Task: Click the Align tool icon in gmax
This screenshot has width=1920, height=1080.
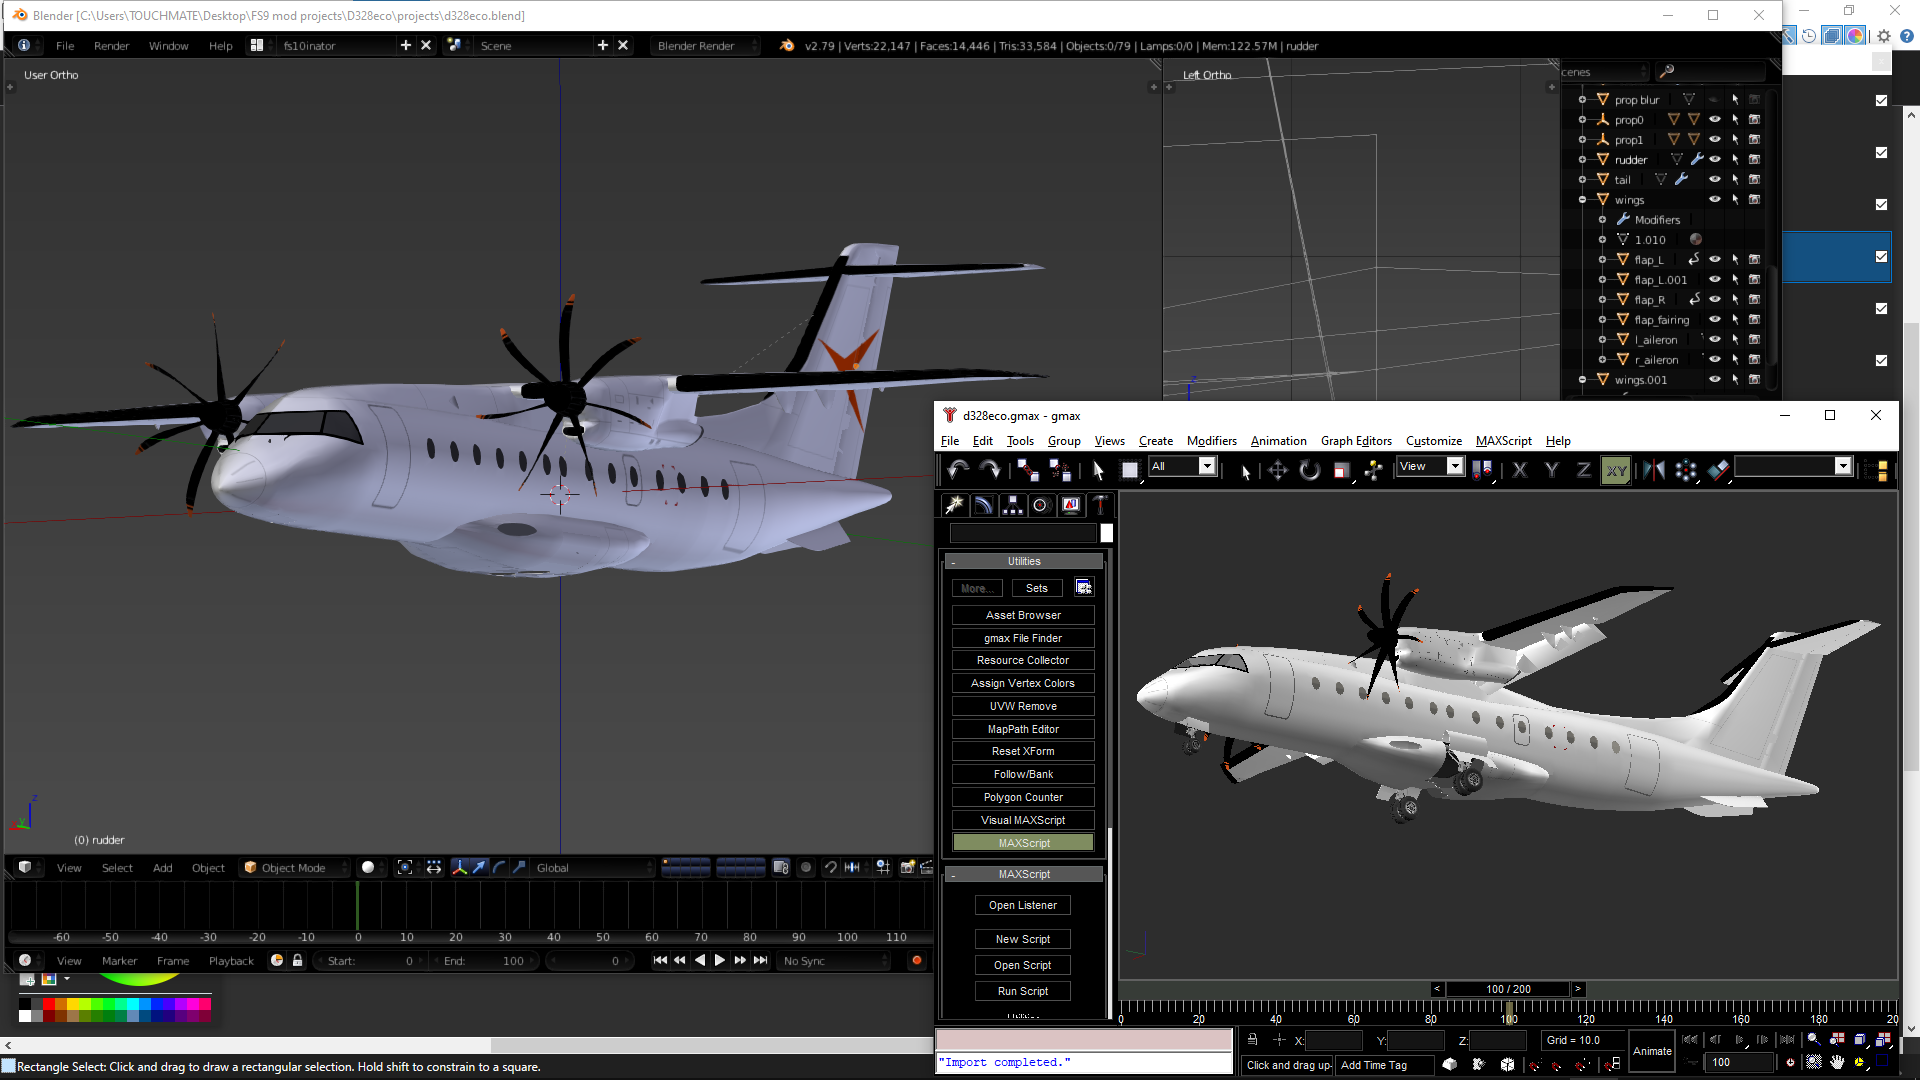Action: (x=1718, y=470)
